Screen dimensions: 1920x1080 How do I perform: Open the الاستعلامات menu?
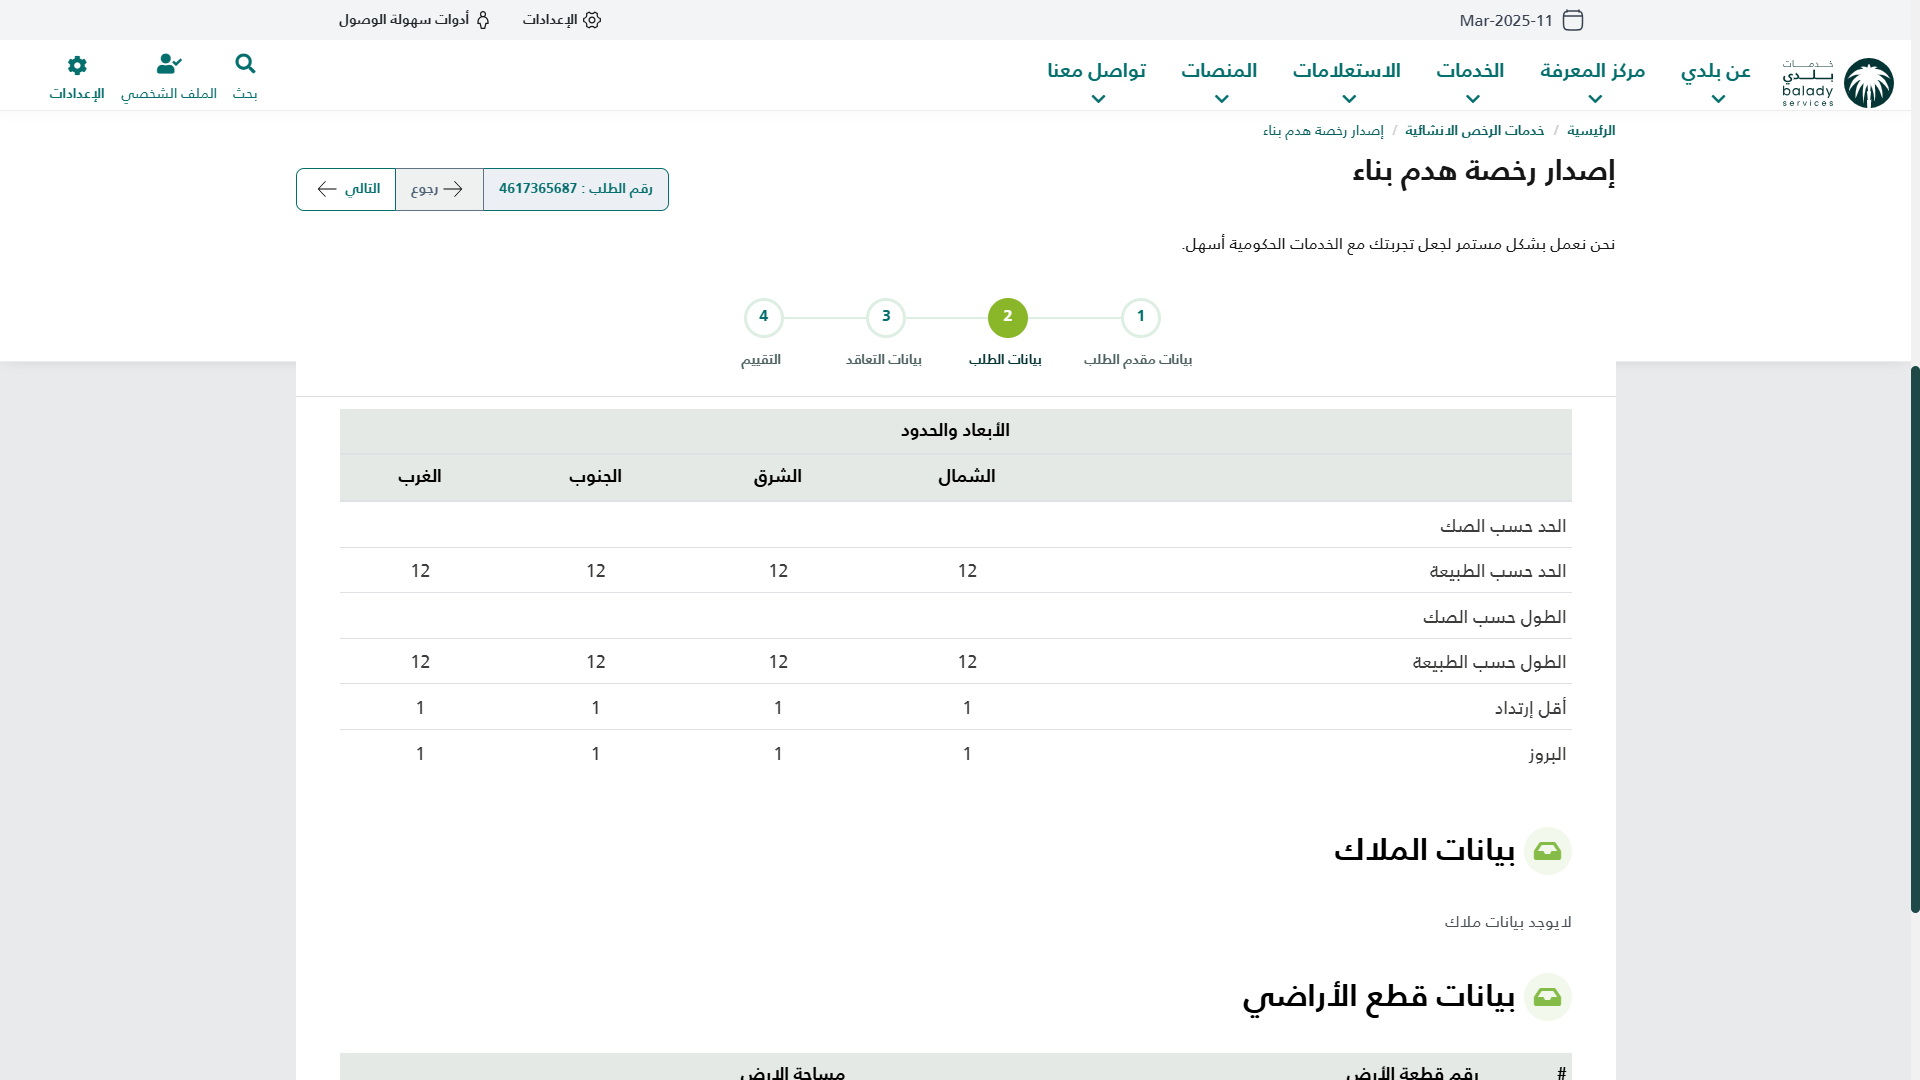coord(1346,80)
